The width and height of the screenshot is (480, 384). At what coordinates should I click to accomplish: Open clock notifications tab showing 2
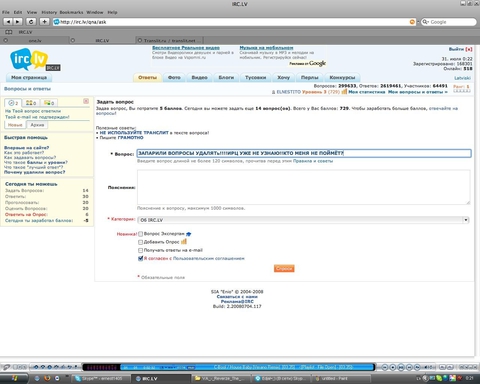pyautogui.click(x=13, y=103)
